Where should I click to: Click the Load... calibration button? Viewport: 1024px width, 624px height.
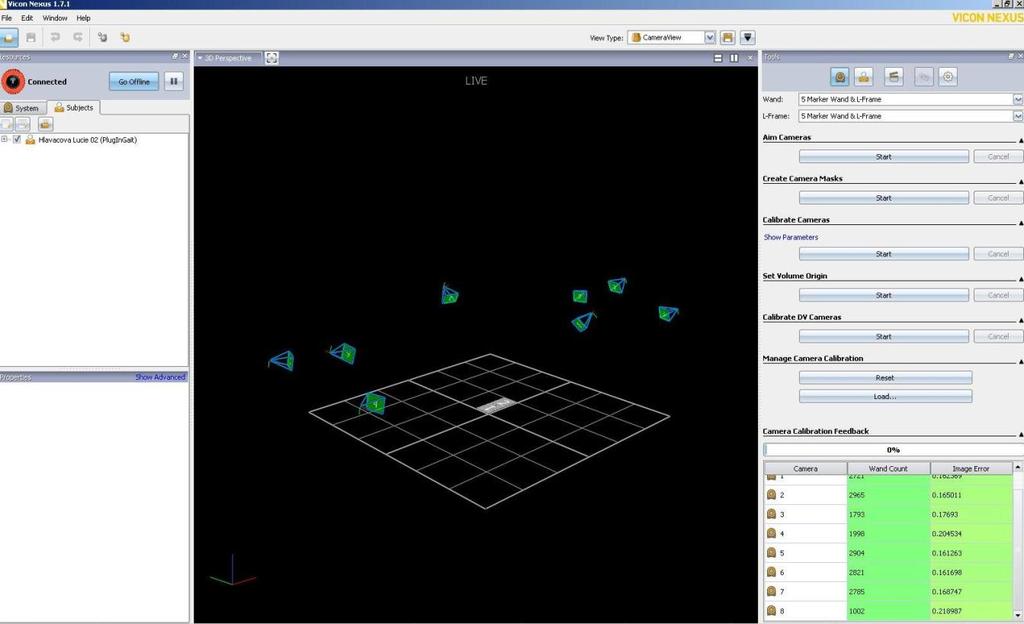point(885,396)
